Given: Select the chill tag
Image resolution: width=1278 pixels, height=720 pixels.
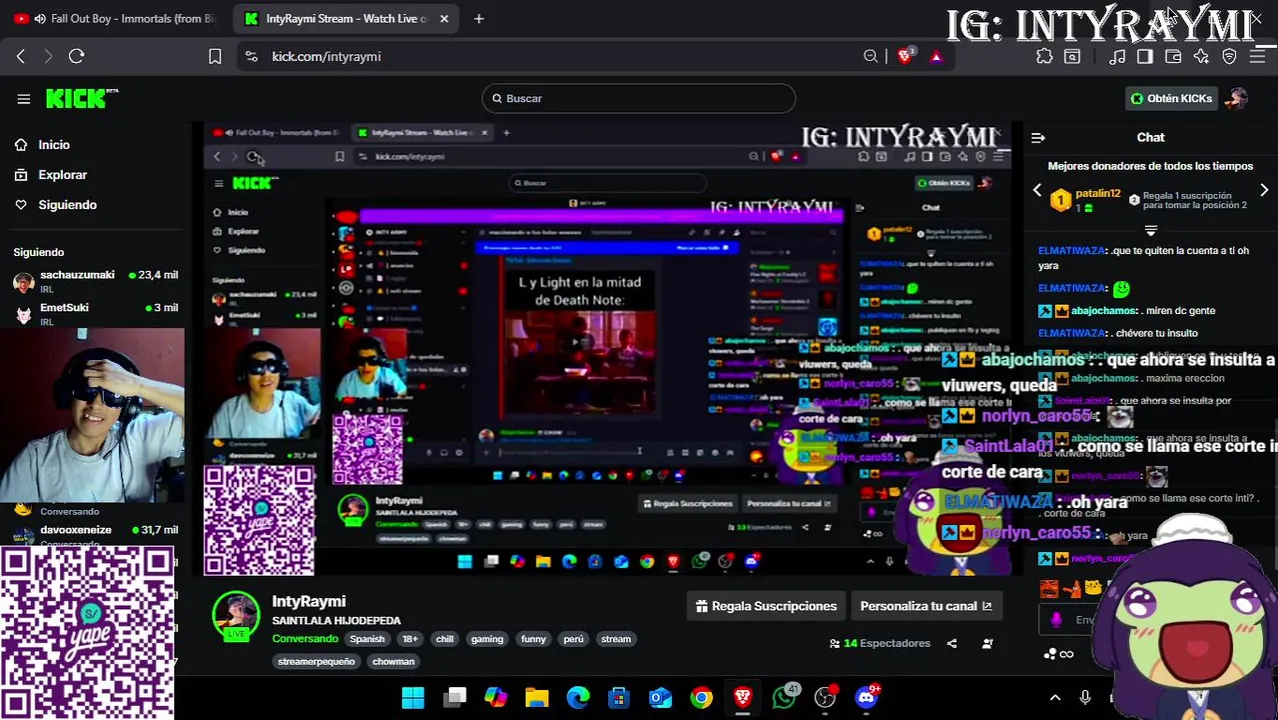Looking at the screenshot, I should pos(445,639).
